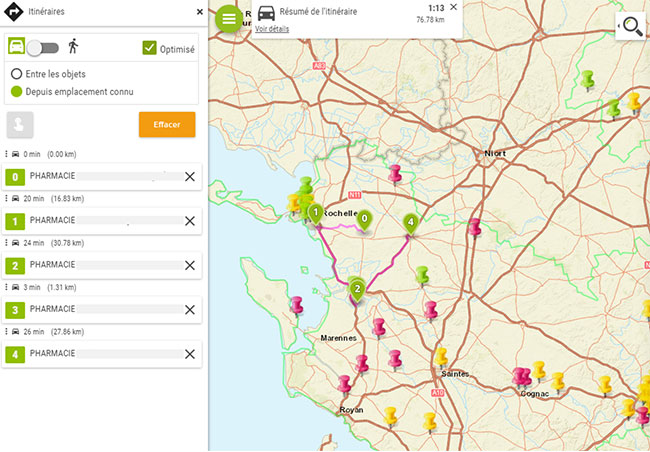Click the Itinéraires panel header icon
The width and height of the screenshot is (650, 452).
12,11
